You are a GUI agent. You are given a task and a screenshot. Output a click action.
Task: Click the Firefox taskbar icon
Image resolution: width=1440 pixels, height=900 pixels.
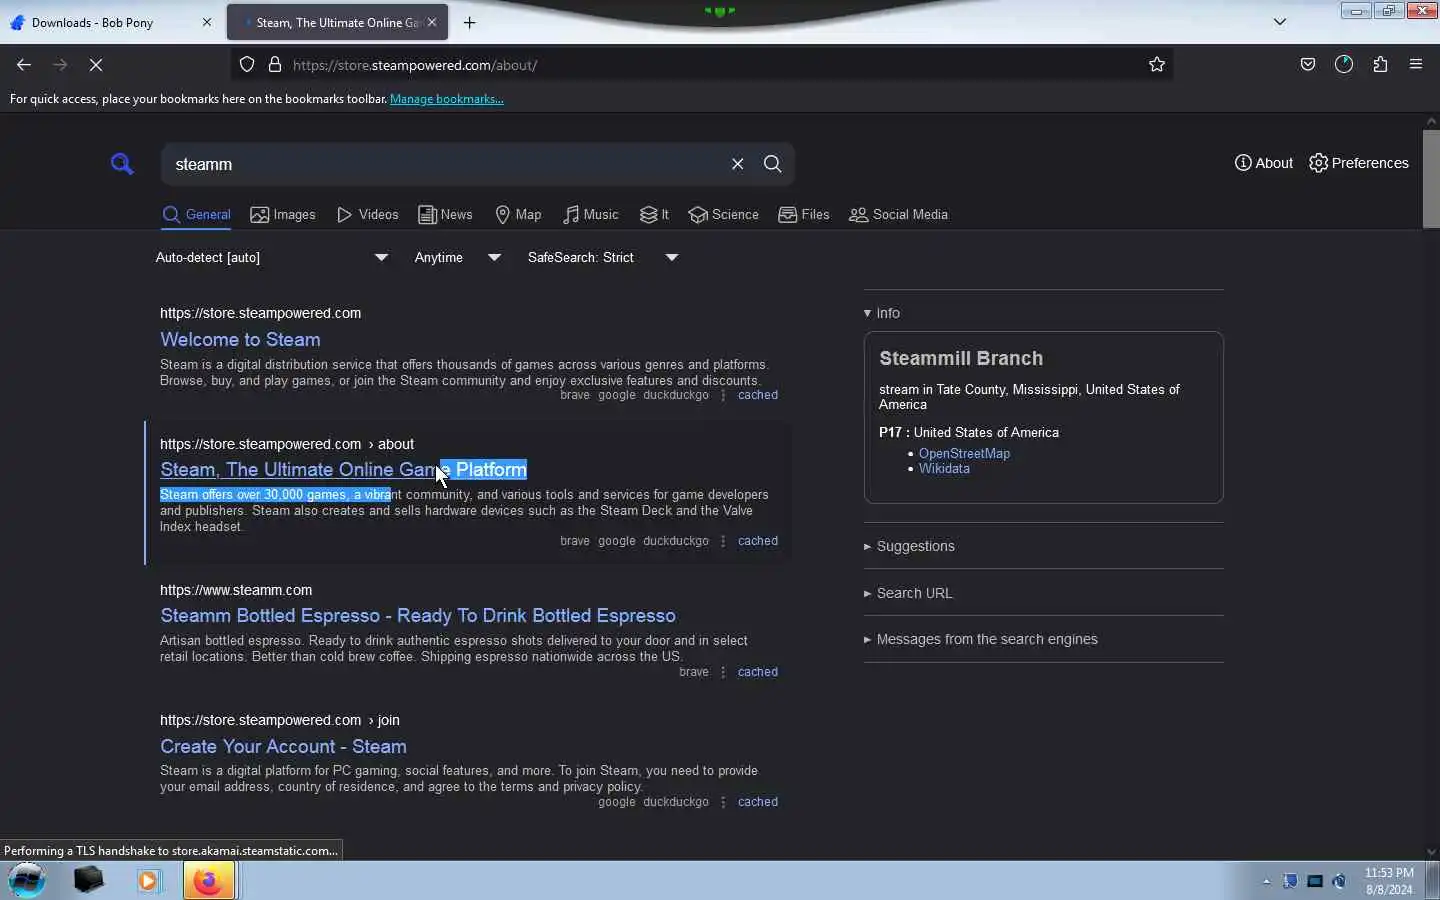209,881
